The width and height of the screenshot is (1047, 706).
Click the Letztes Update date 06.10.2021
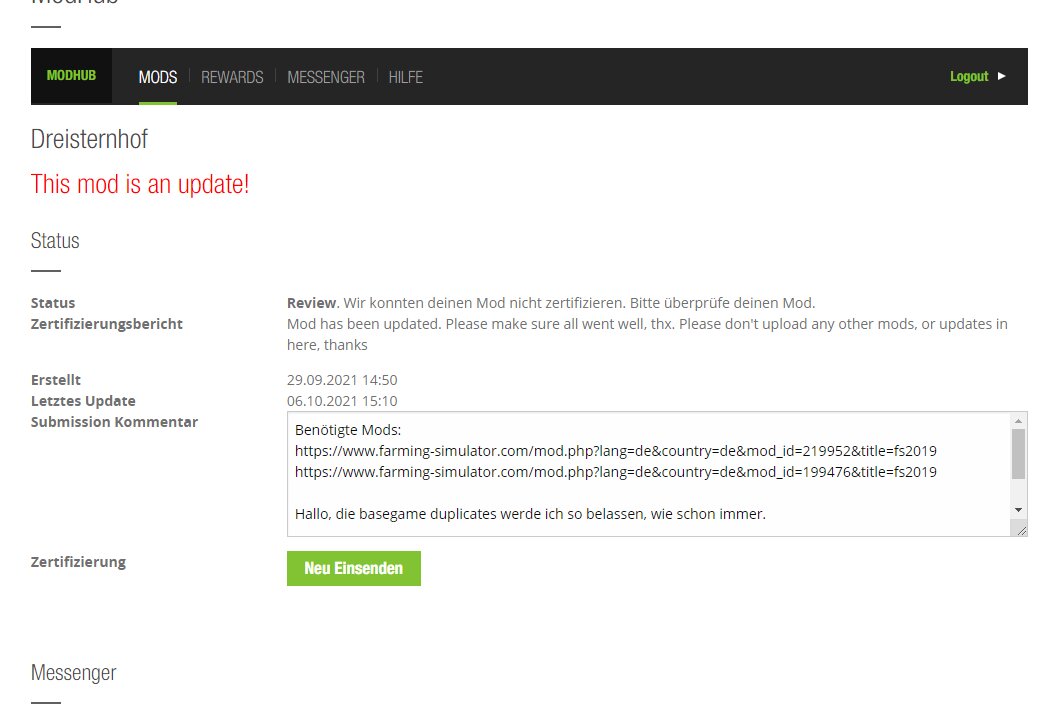(x=342, y=401)
